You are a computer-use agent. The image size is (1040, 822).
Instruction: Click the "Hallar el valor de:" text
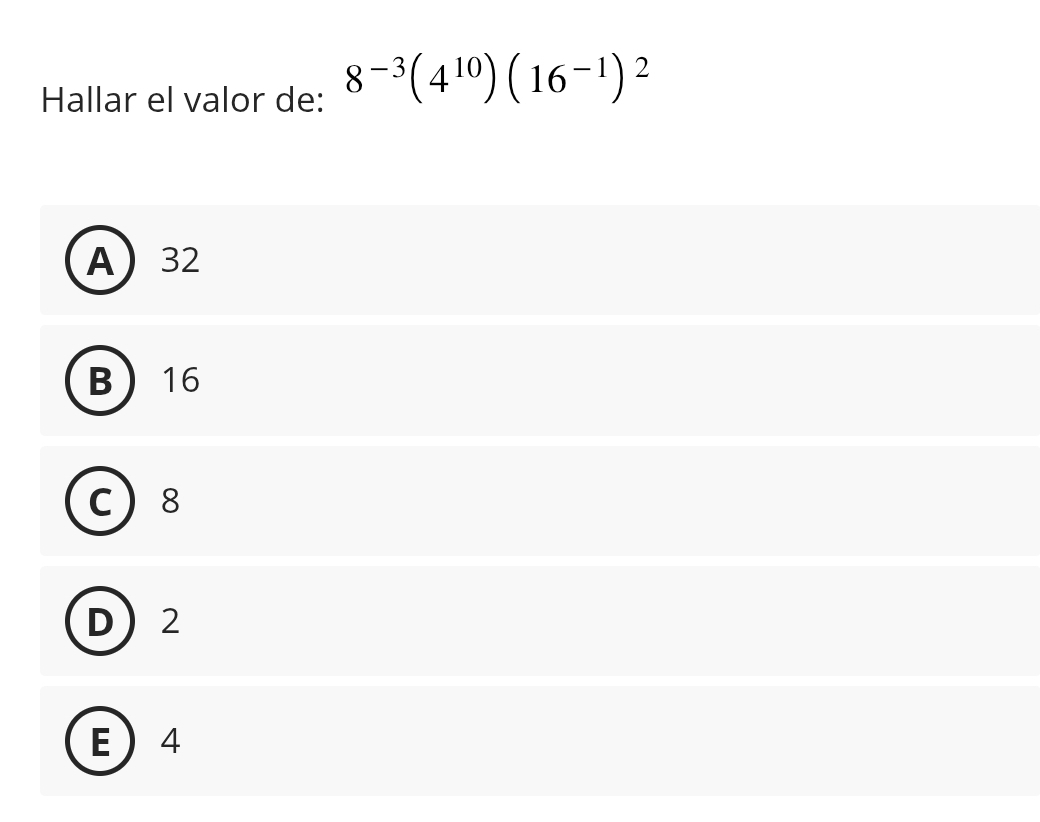[x=183, y=101]
